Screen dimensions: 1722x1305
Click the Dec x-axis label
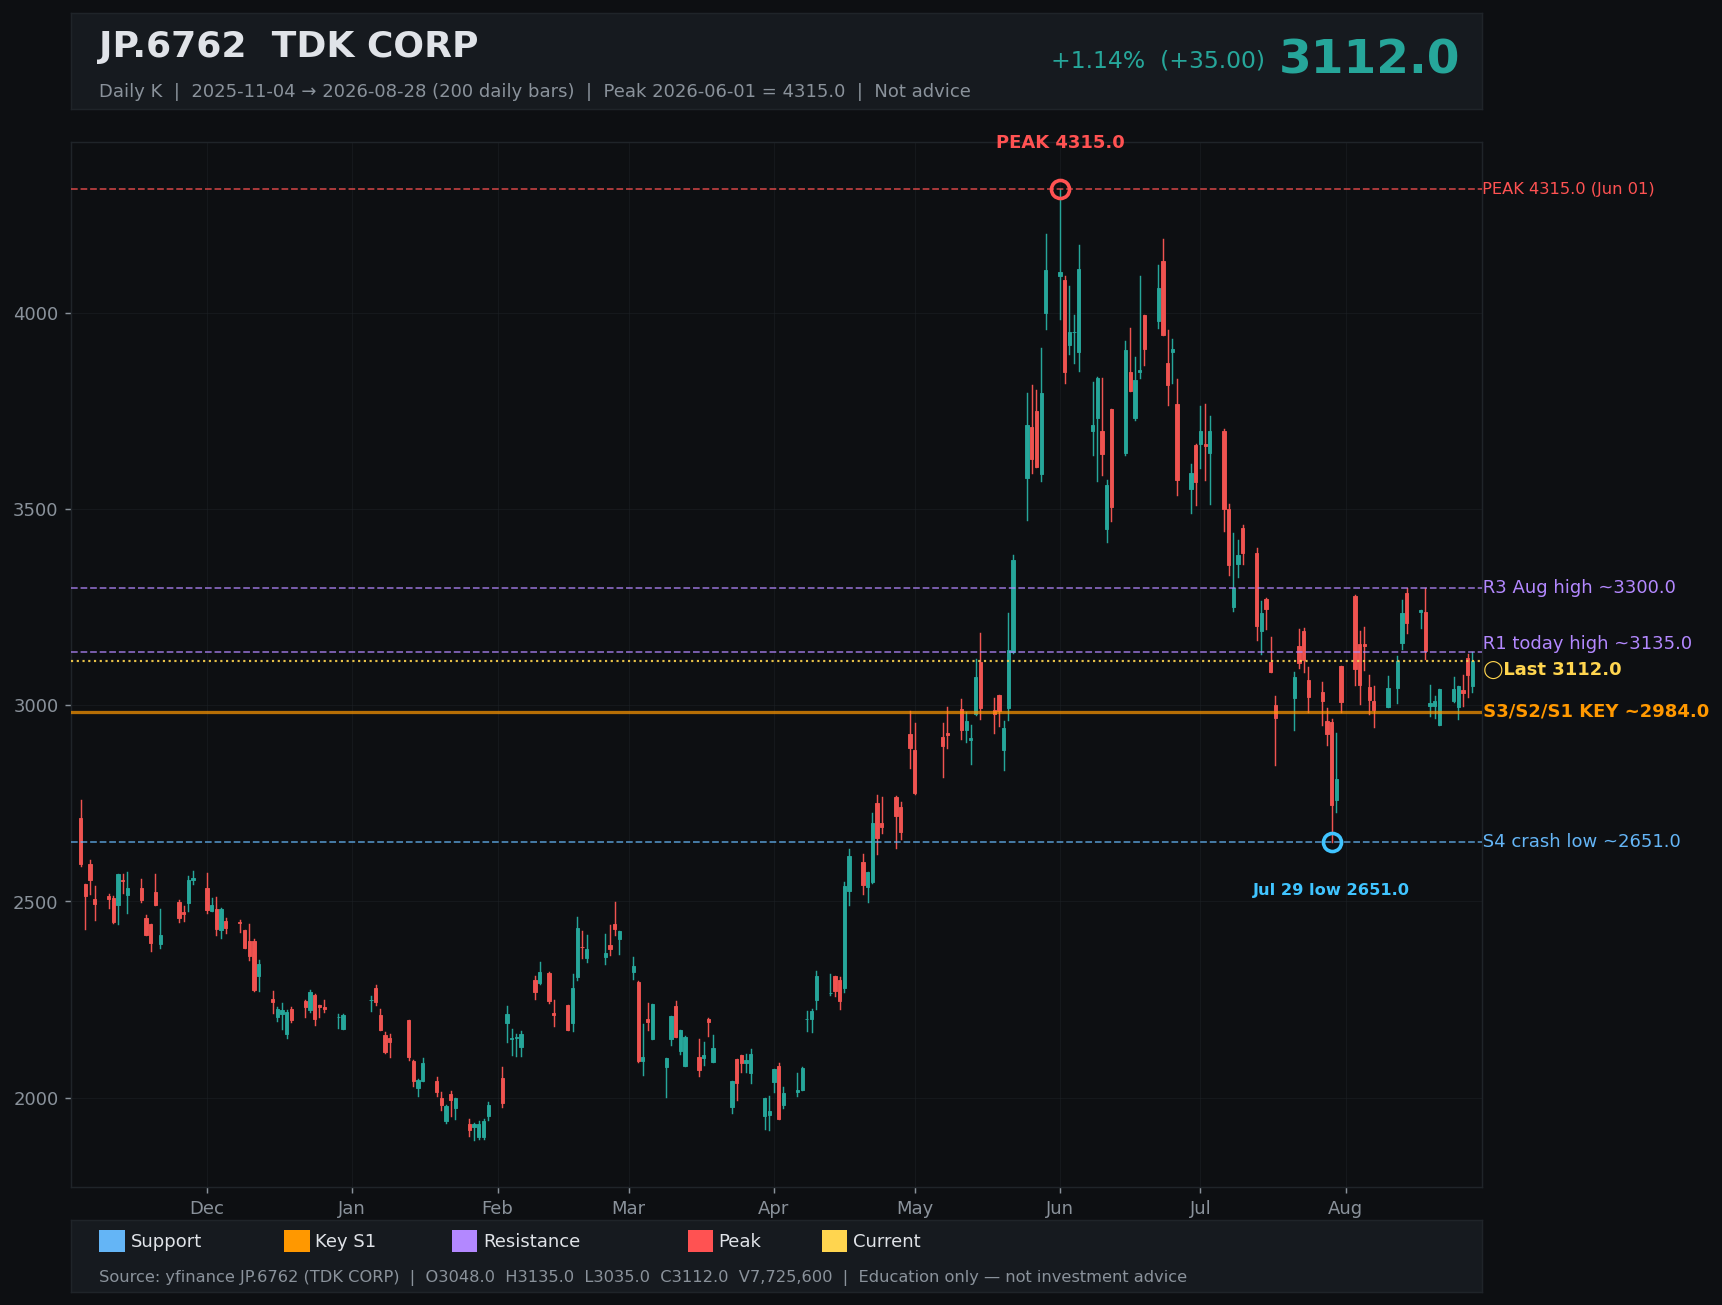(207, 1208)
